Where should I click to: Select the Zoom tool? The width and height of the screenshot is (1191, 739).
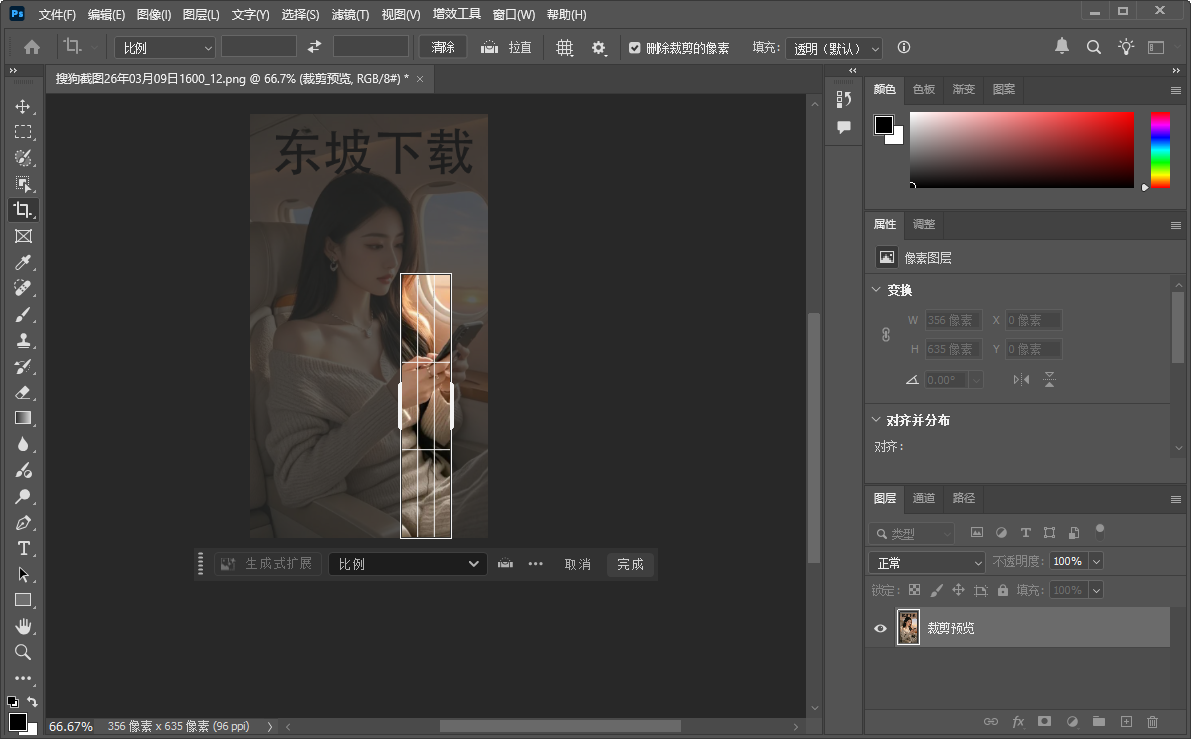24,652
